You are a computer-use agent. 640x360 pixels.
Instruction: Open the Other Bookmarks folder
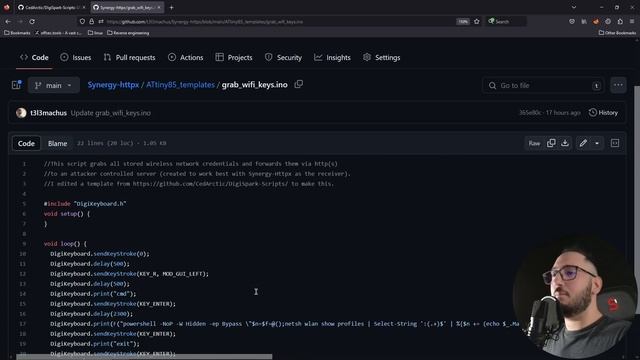click(x=617, y=33)
